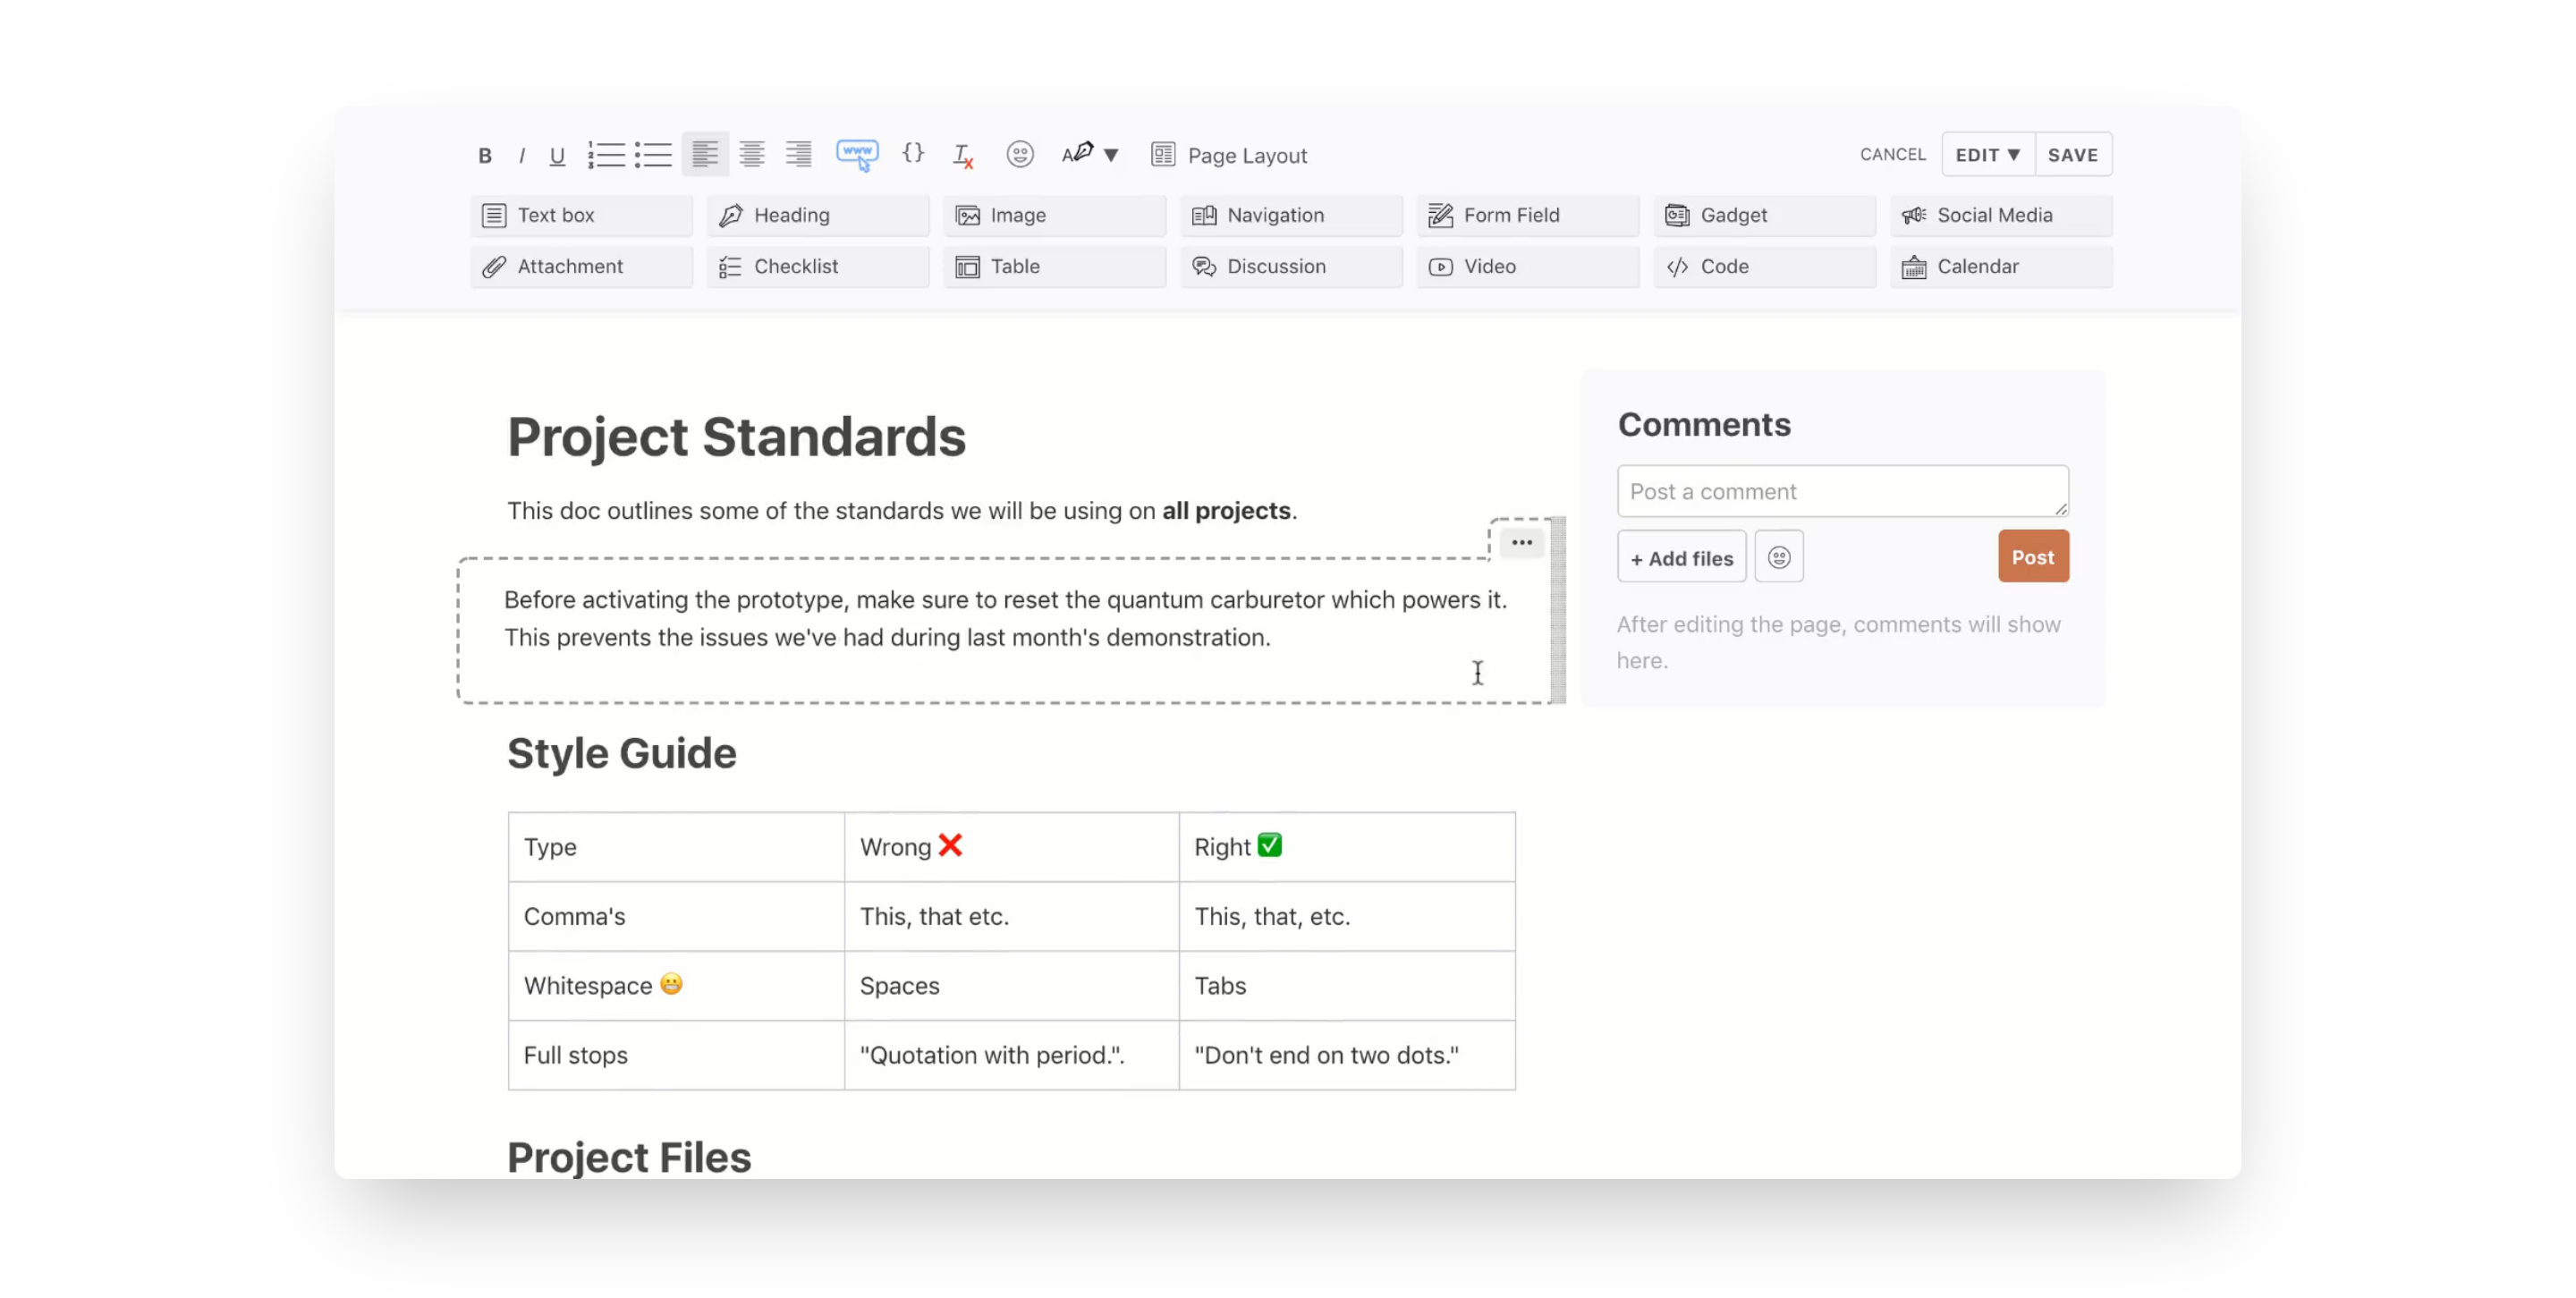Image resolution: width=2576 pixels, height=1298 pixels.
Task: Add a Text box block
Action: click(581, 215)
